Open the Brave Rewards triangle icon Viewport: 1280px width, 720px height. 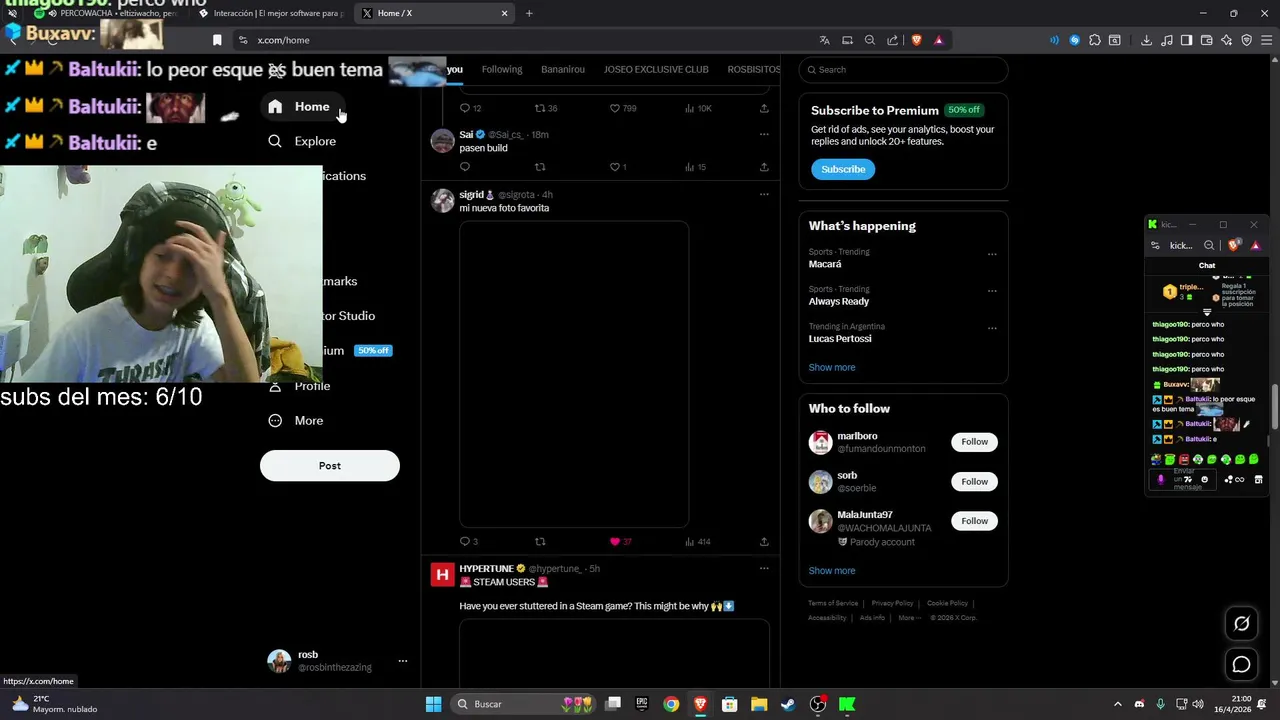click(x=938, y=40)
